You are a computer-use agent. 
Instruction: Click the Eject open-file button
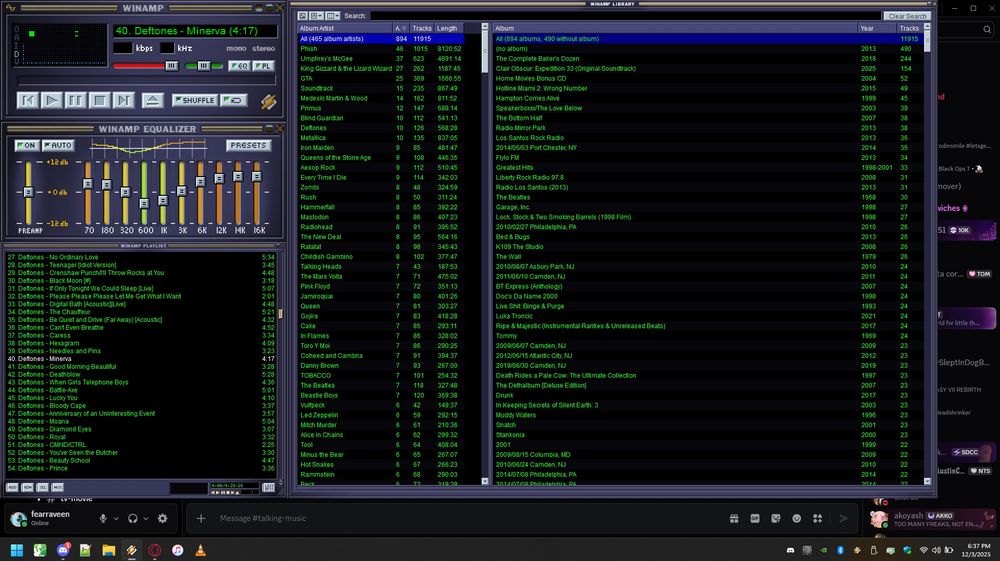pos(152,100)
